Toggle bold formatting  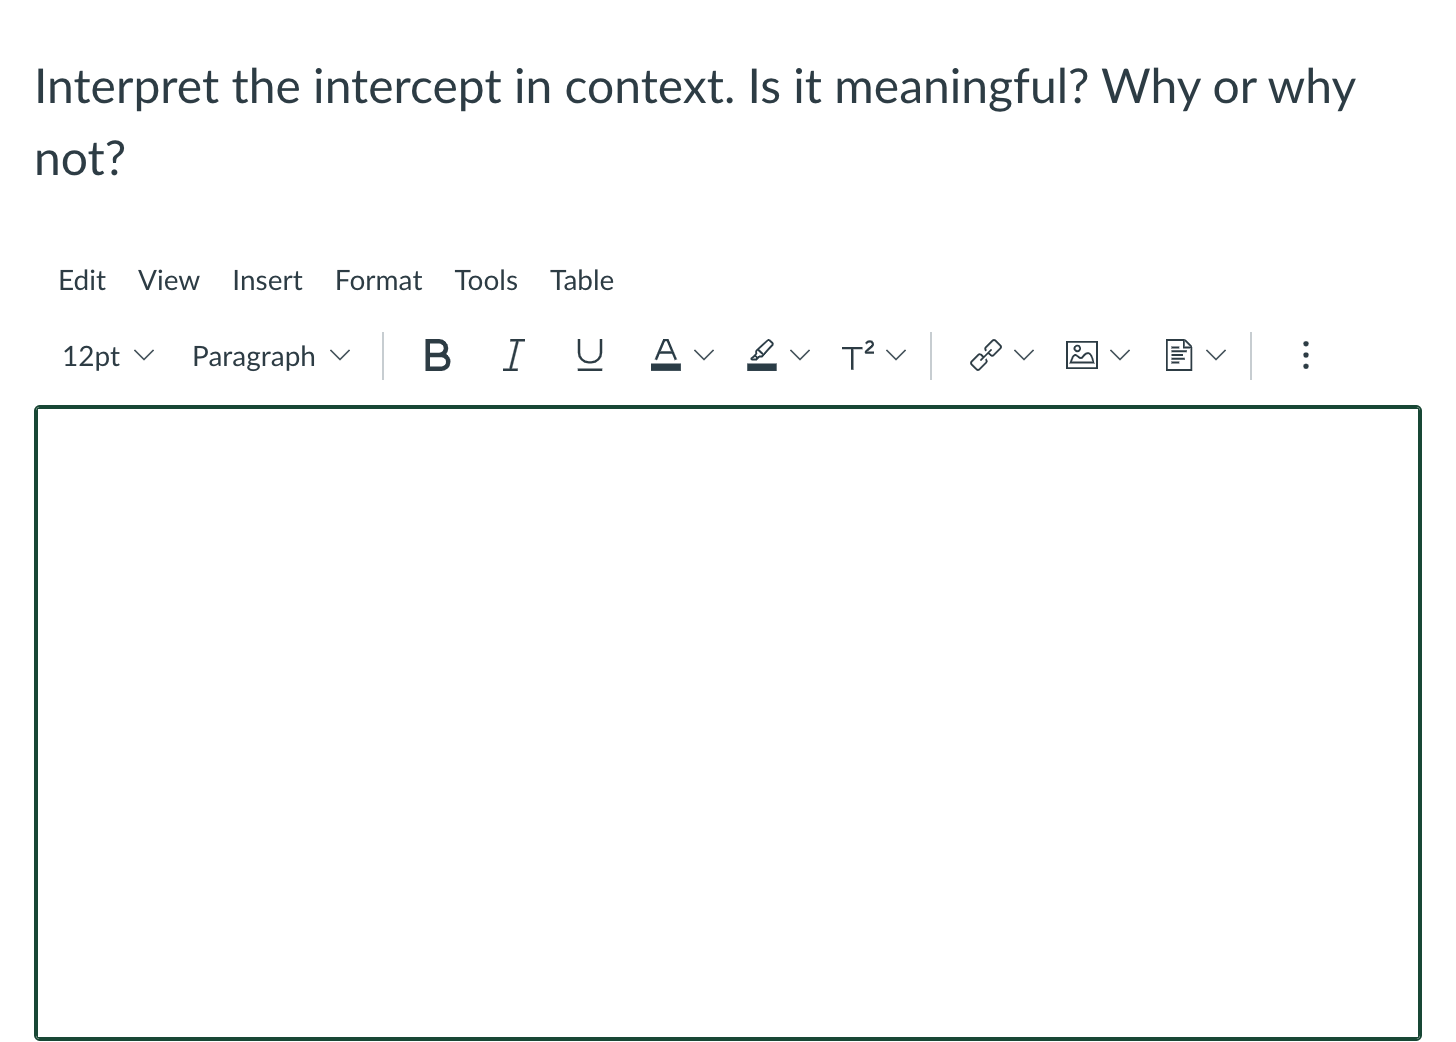pyautogui.click(x=437, y=355)
